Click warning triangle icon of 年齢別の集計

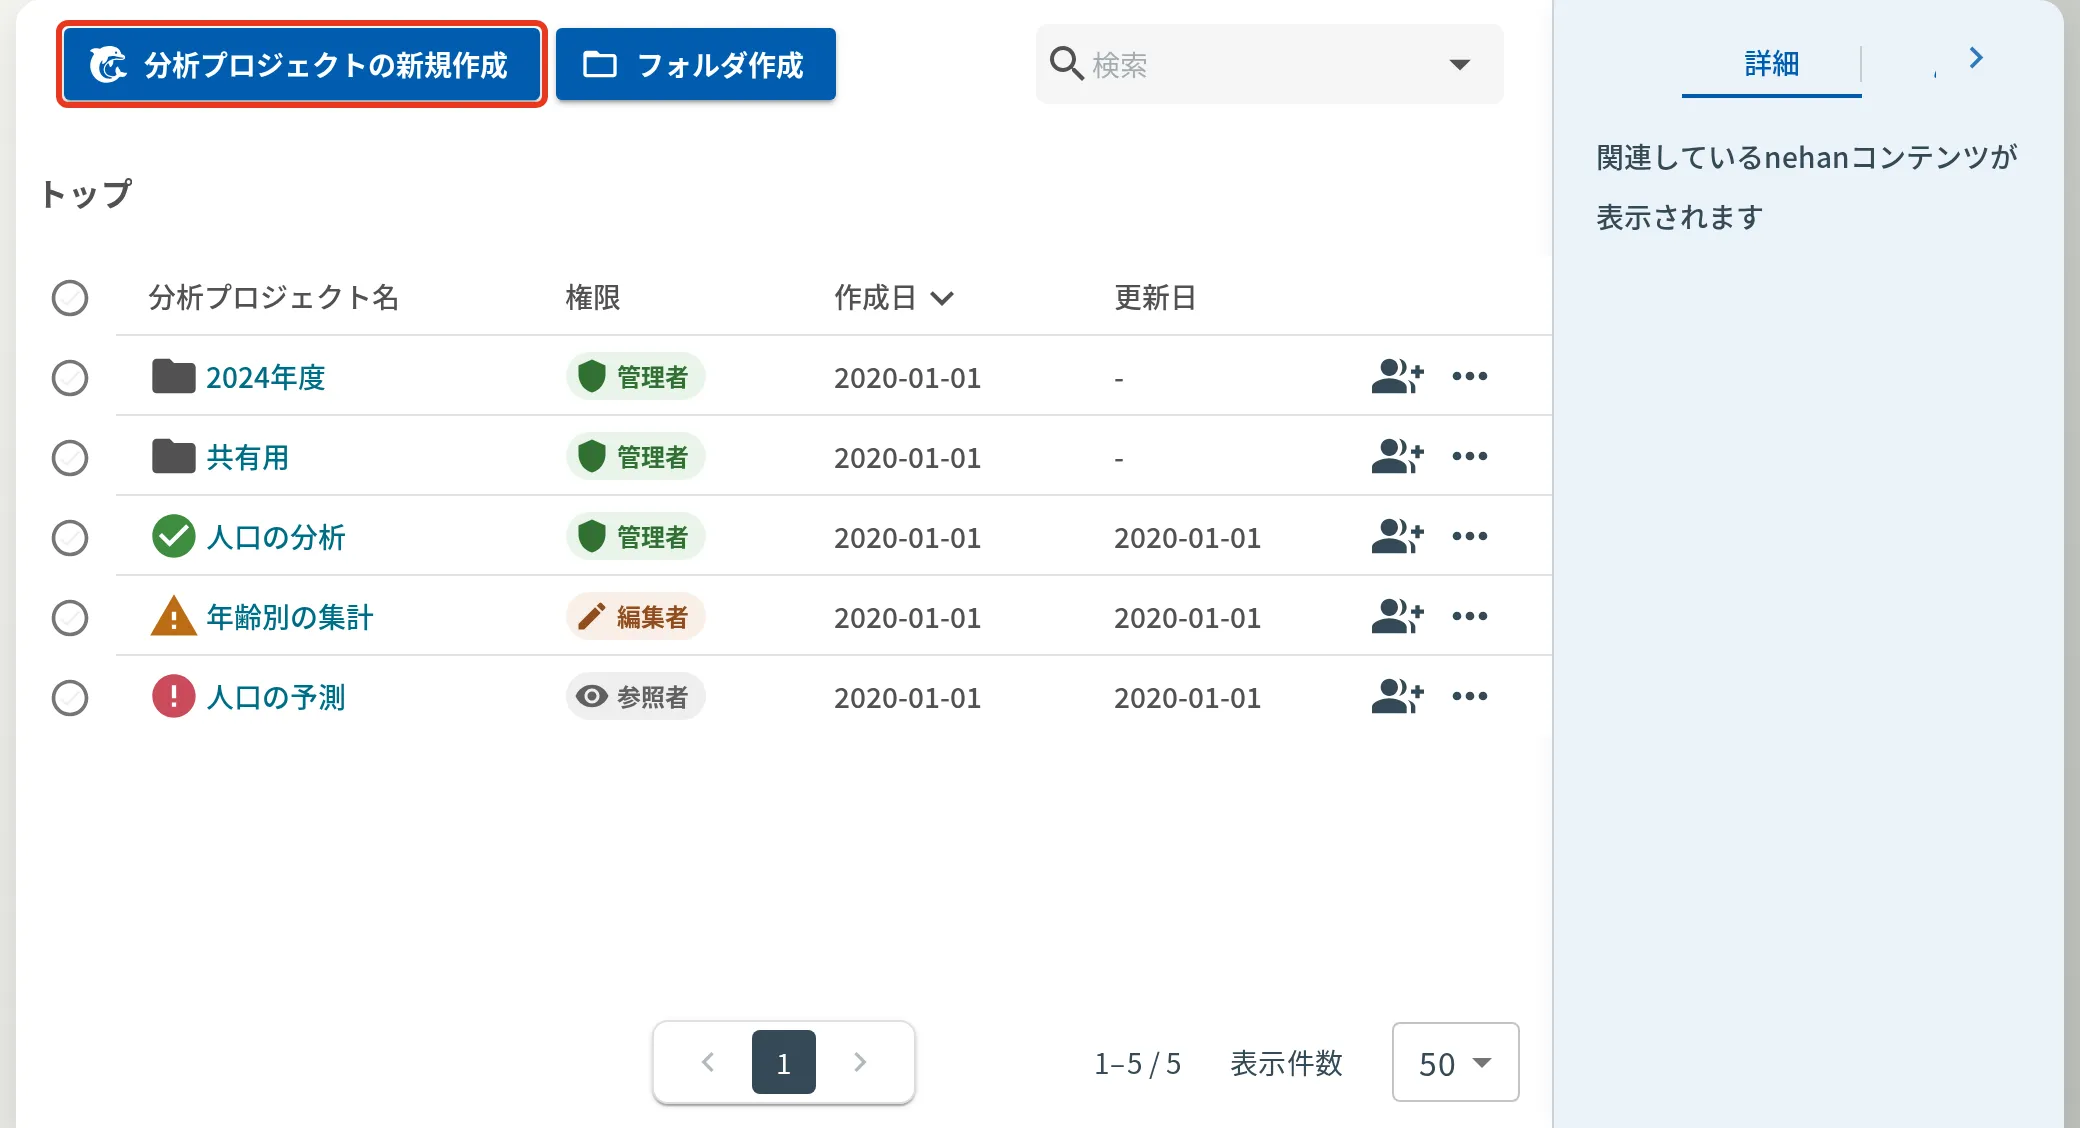[173, 616]
